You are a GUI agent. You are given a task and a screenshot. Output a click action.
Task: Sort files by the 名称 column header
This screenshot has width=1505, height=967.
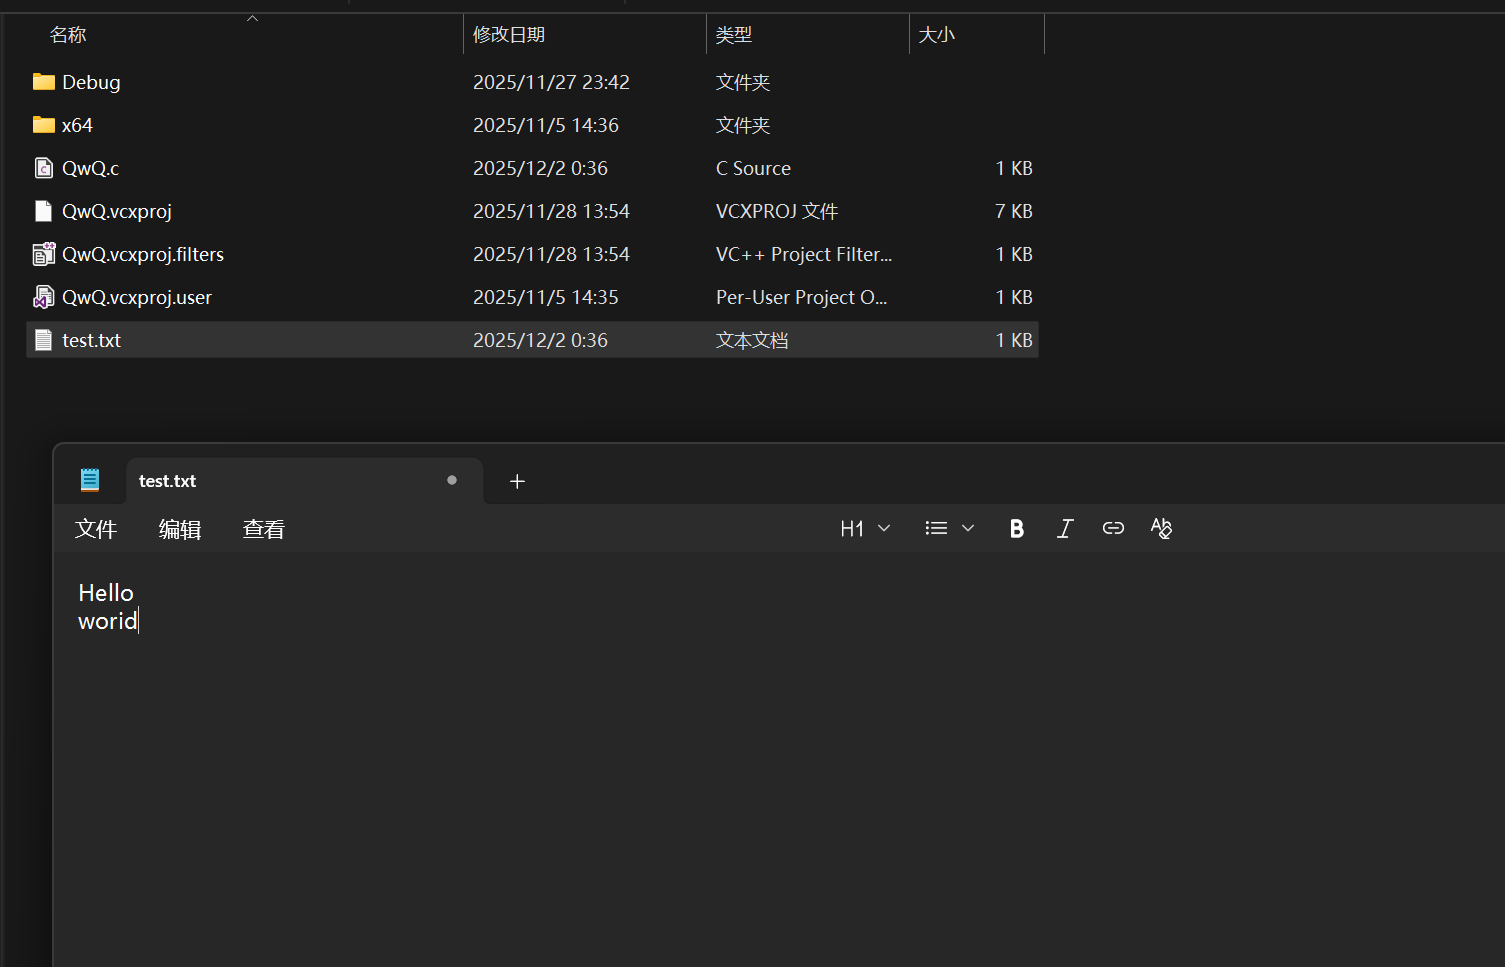pyautogui.click(x=68, y=35)
